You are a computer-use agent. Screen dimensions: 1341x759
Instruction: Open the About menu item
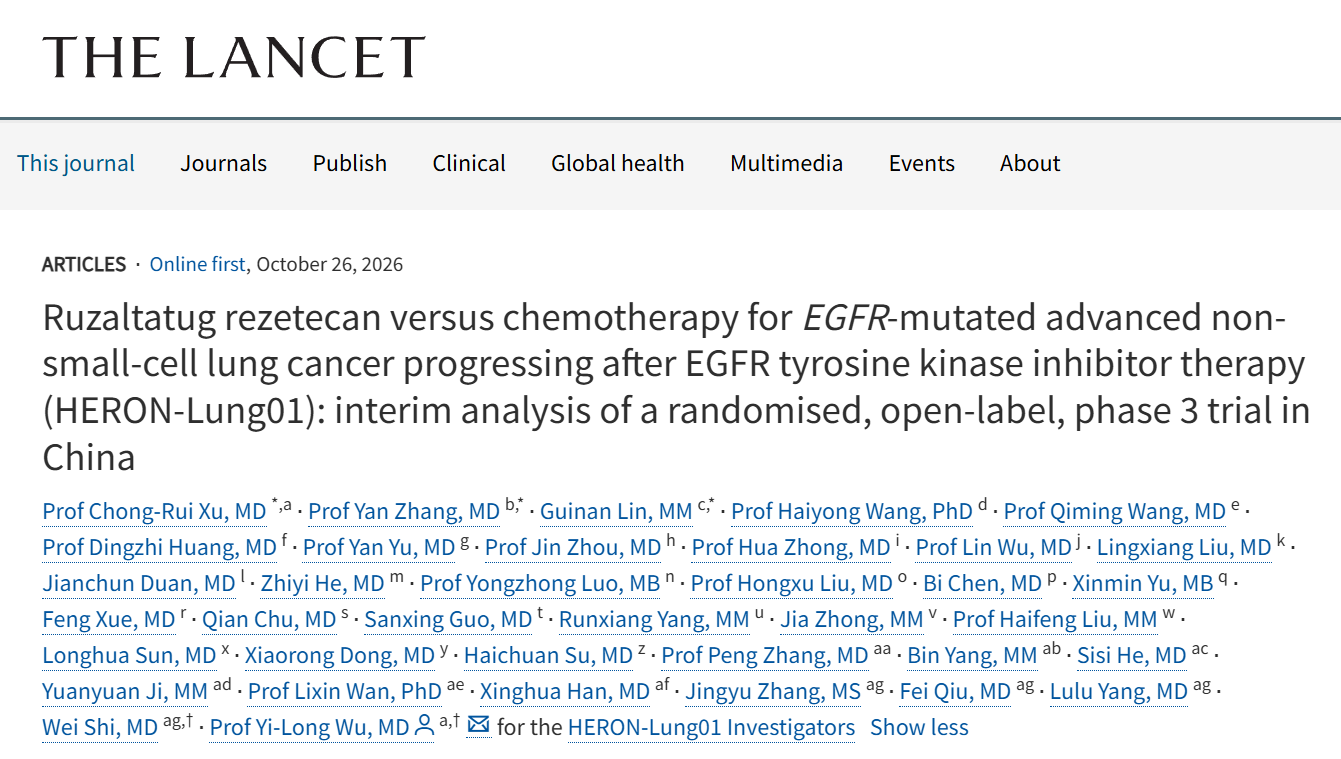pos(1030,163)
